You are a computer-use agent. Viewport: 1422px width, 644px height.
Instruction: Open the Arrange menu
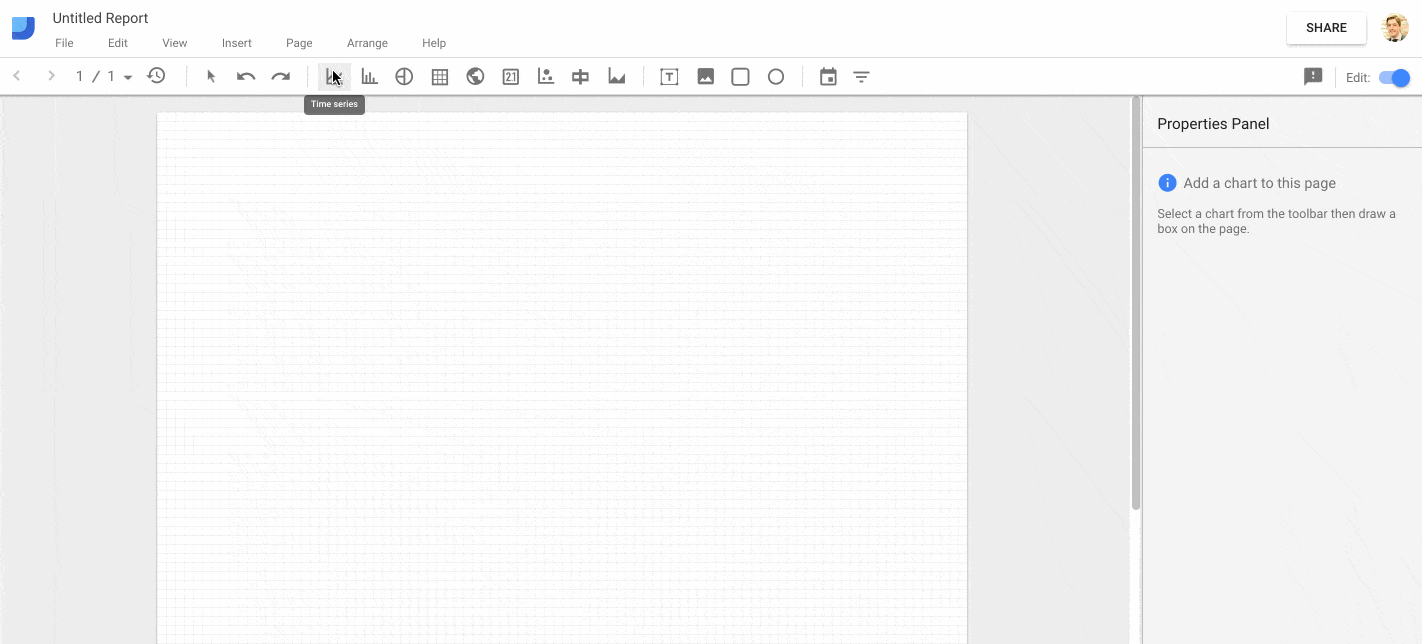[367, 43]
